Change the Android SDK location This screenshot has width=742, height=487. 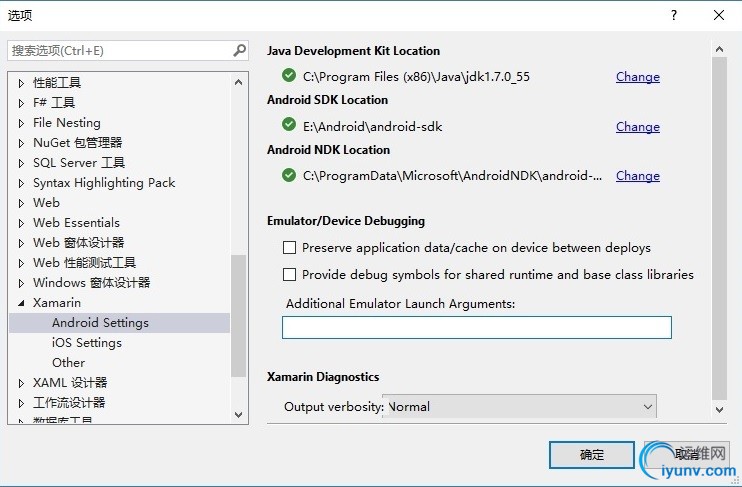point(637,127)
